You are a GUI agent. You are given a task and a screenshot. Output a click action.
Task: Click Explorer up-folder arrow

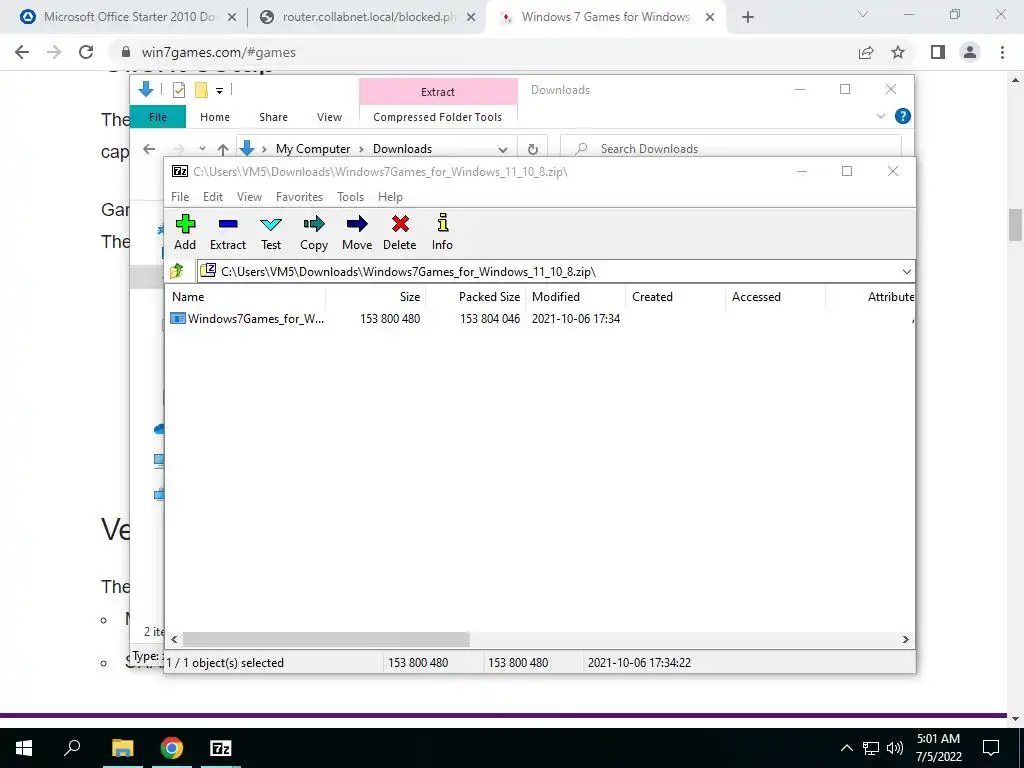tap(223, 149)
